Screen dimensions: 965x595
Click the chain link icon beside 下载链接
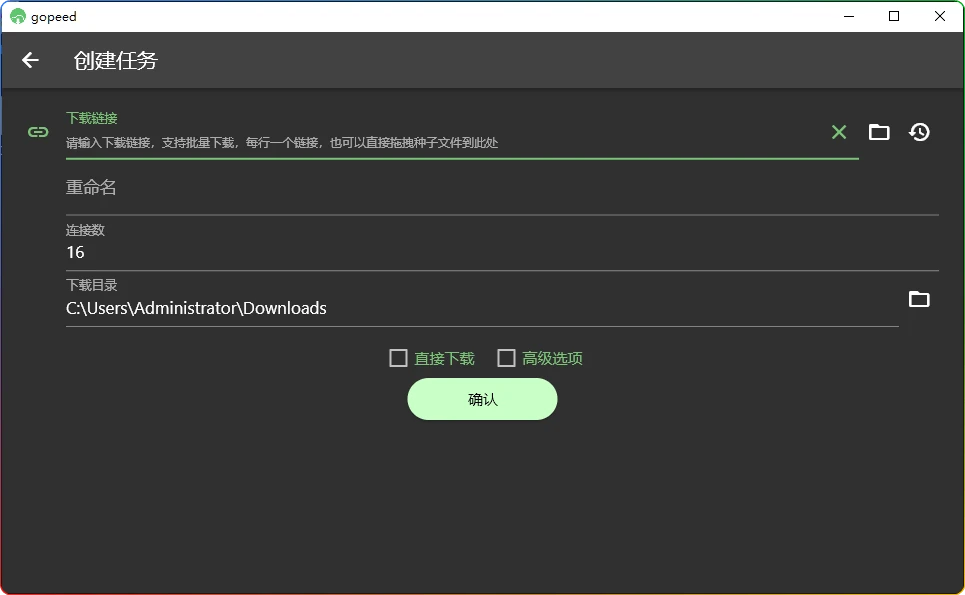pos(38,132)
